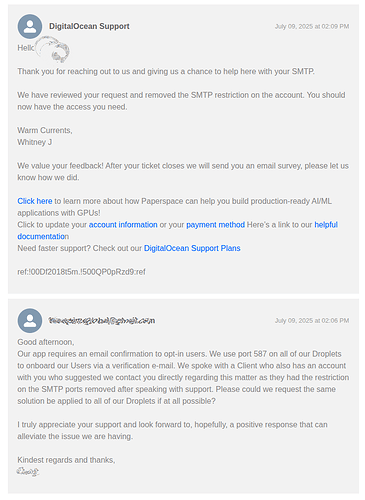Image resolution: width=365 pixels, height=500 pixels.
Task: Click the July 09 02:06 PM timestamp
Action: click(x=312, y=320)
